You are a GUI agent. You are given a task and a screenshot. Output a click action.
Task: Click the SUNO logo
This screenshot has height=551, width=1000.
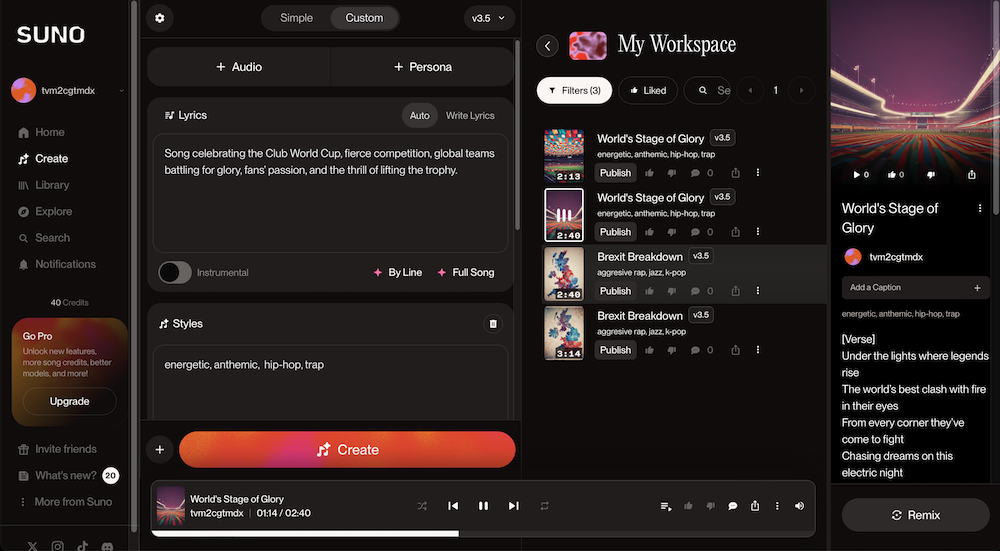pyautogui.click(x=51, y=35)
